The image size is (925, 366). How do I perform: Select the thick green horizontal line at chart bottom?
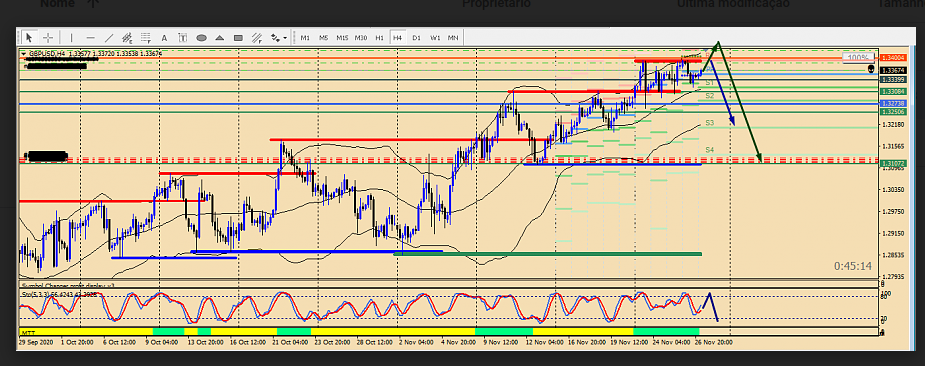(x=547, y=254)
